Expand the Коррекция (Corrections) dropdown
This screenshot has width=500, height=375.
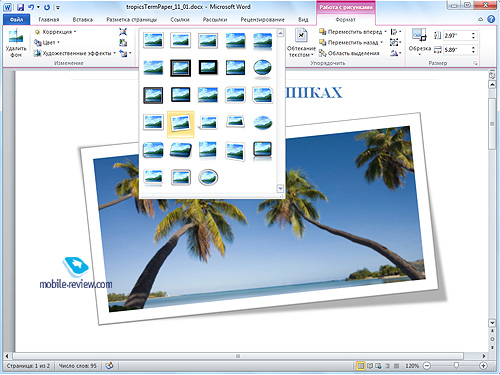tap(56, 32)
